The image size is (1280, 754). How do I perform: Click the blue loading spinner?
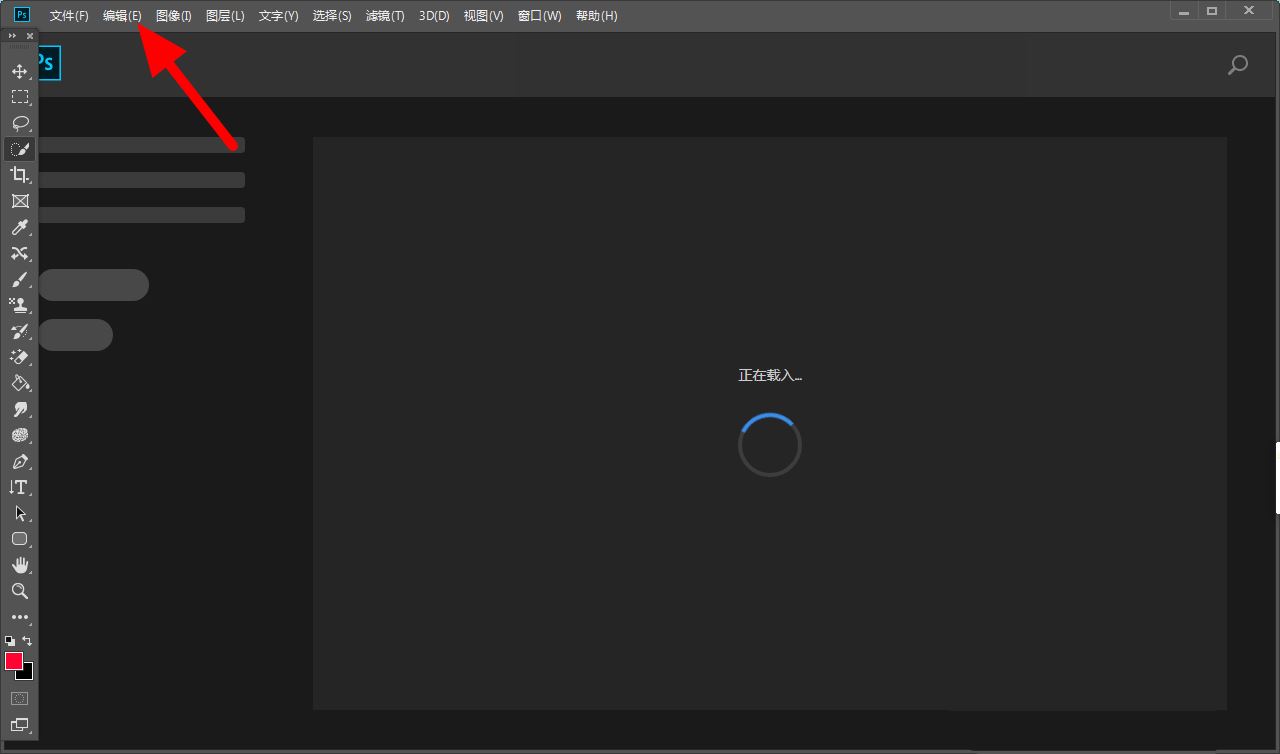tap(770, 445)
